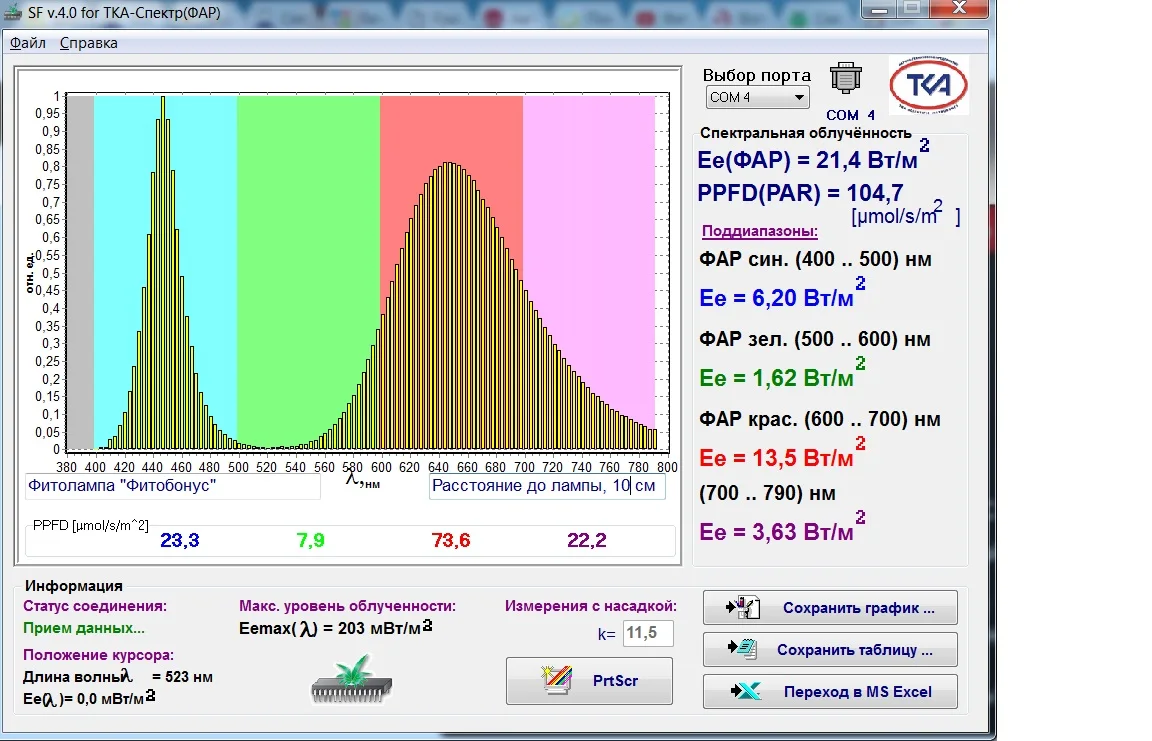Viewport: 1152px width, 741px height.
Task: Click the Расстояние до лампы text field
Action: (x=547, y=486)
